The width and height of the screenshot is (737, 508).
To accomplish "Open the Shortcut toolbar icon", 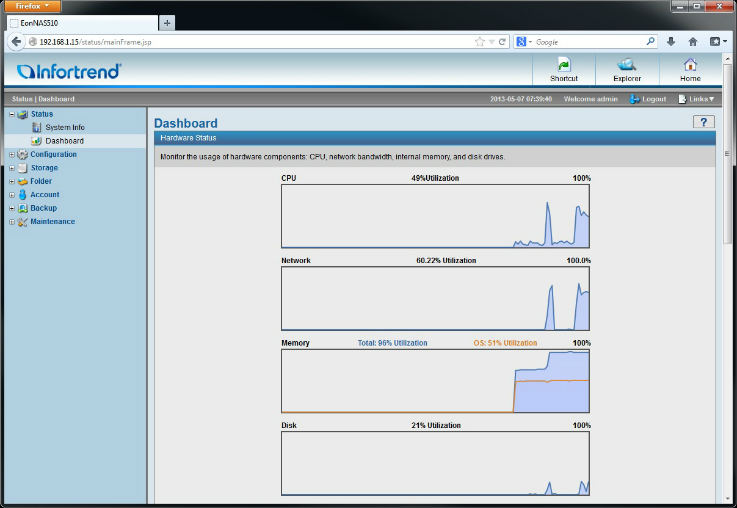I will pos(564,64).
